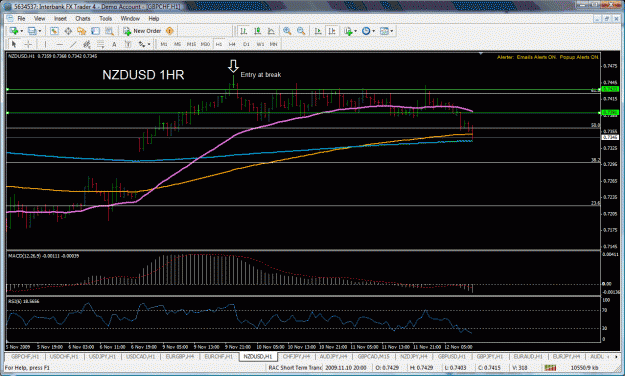Open the Window menu
Viewport: 625px width, 376px height.
click(130, 18)
